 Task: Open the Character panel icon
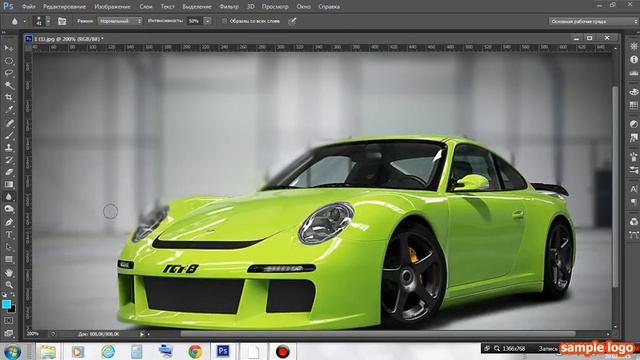[x=633, y=189]
